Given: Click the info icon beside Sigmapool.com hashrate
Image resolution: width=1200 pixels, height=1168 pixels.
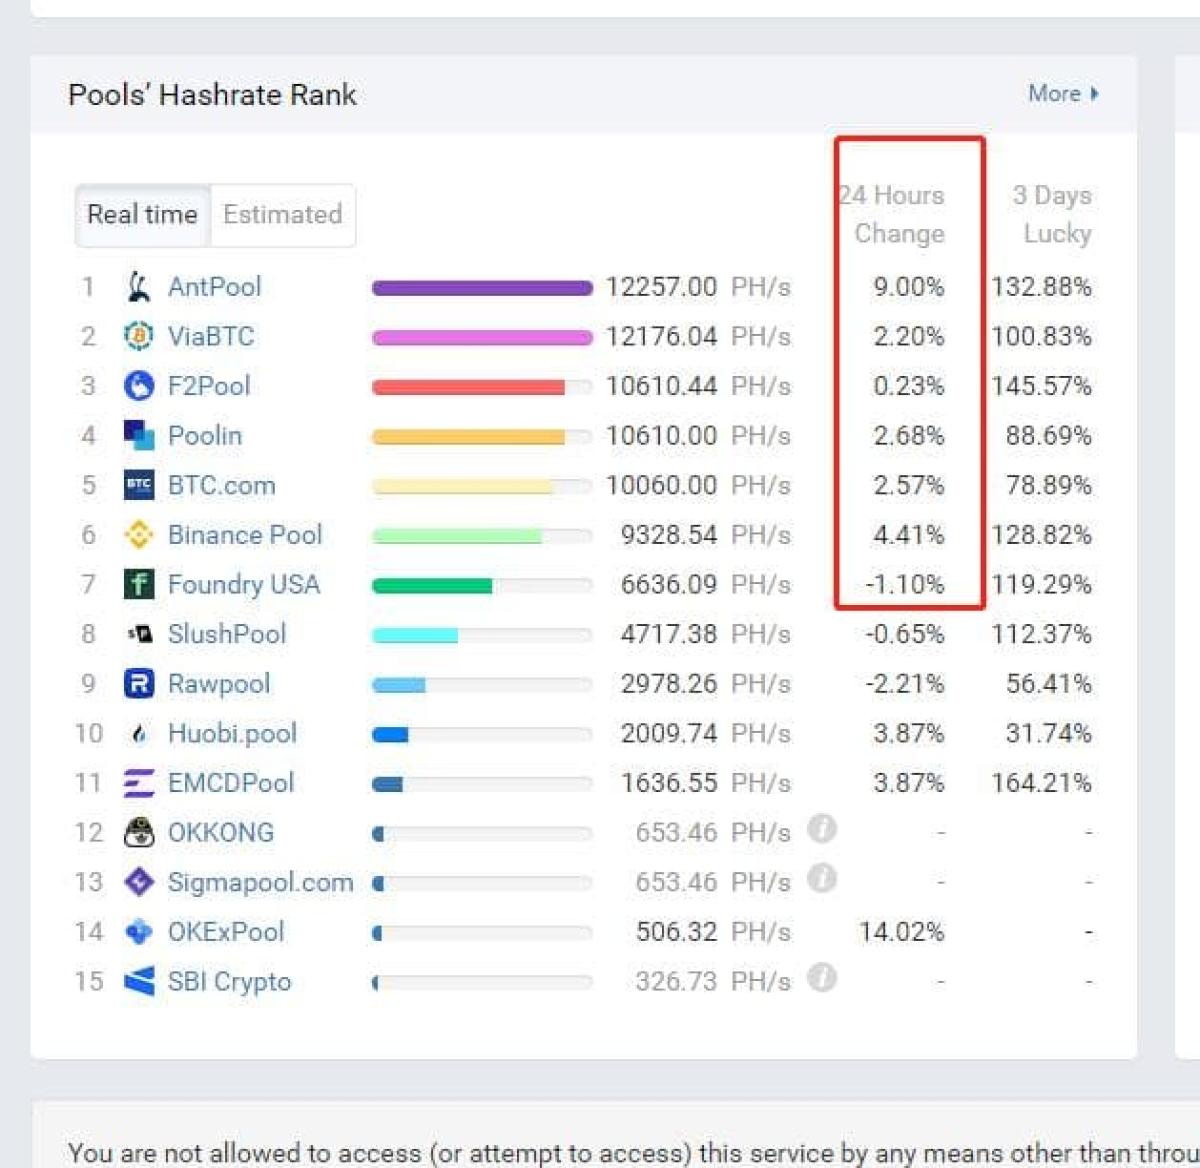Looking at the screenshot, I should 822,879.
